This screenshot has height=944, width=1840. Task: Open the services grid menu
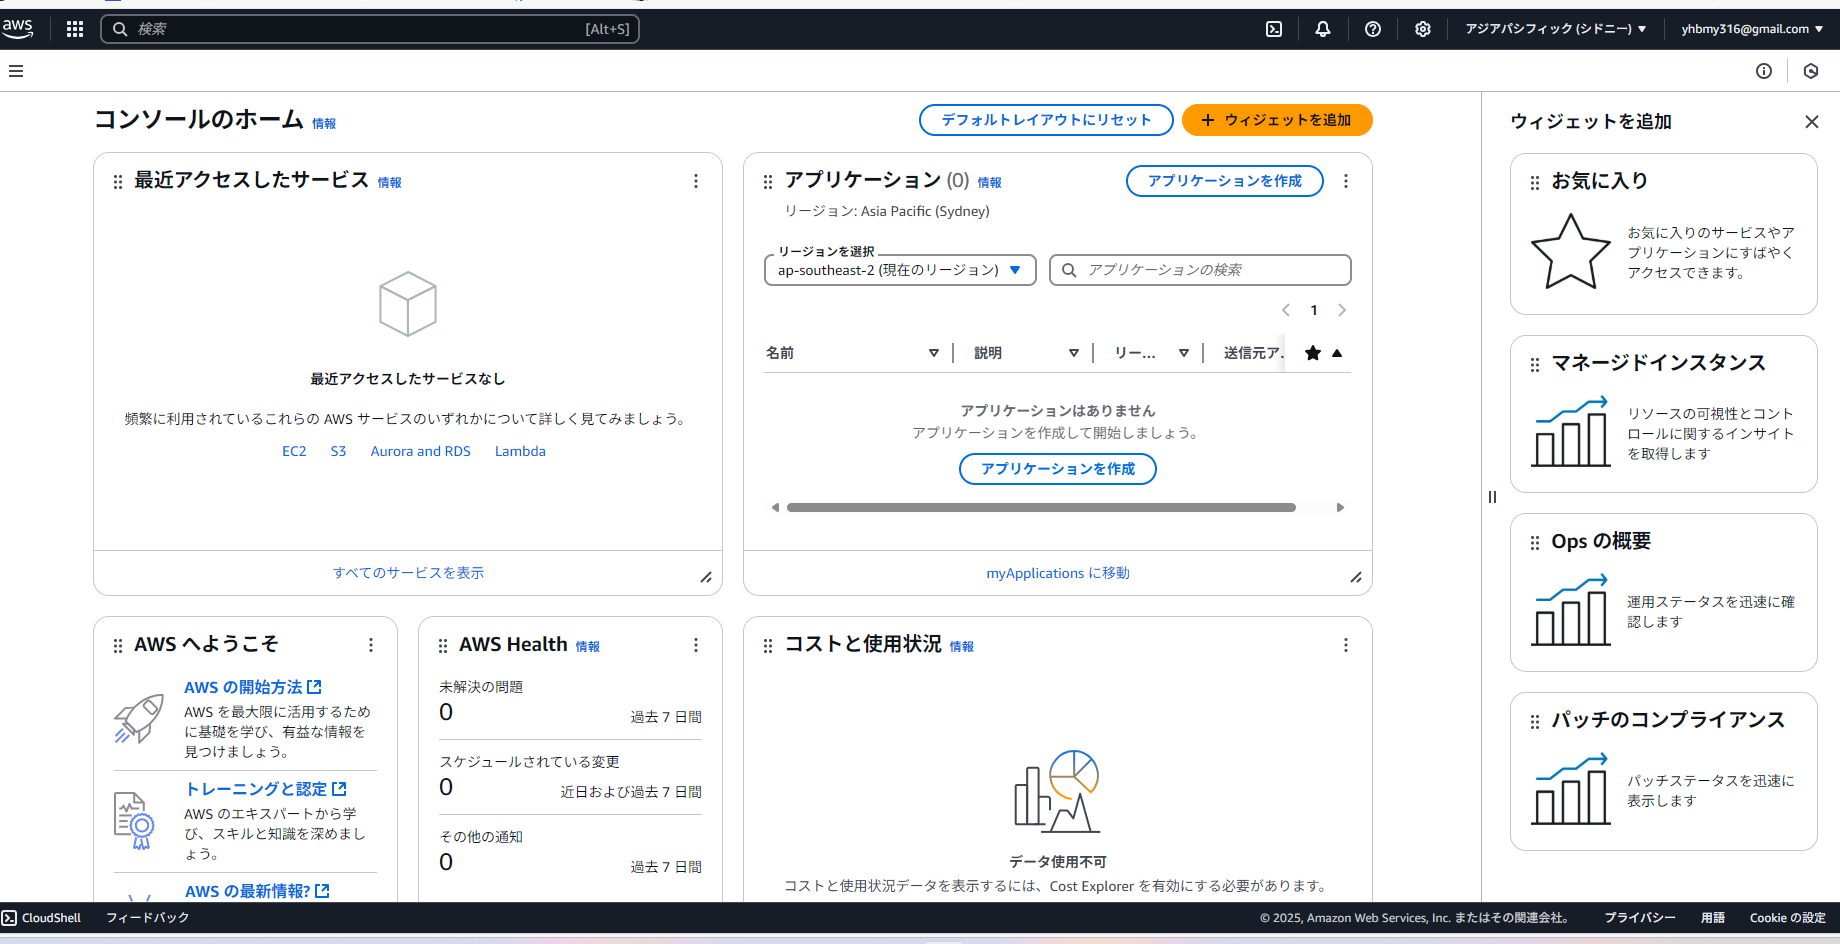(x=75, y=29)
